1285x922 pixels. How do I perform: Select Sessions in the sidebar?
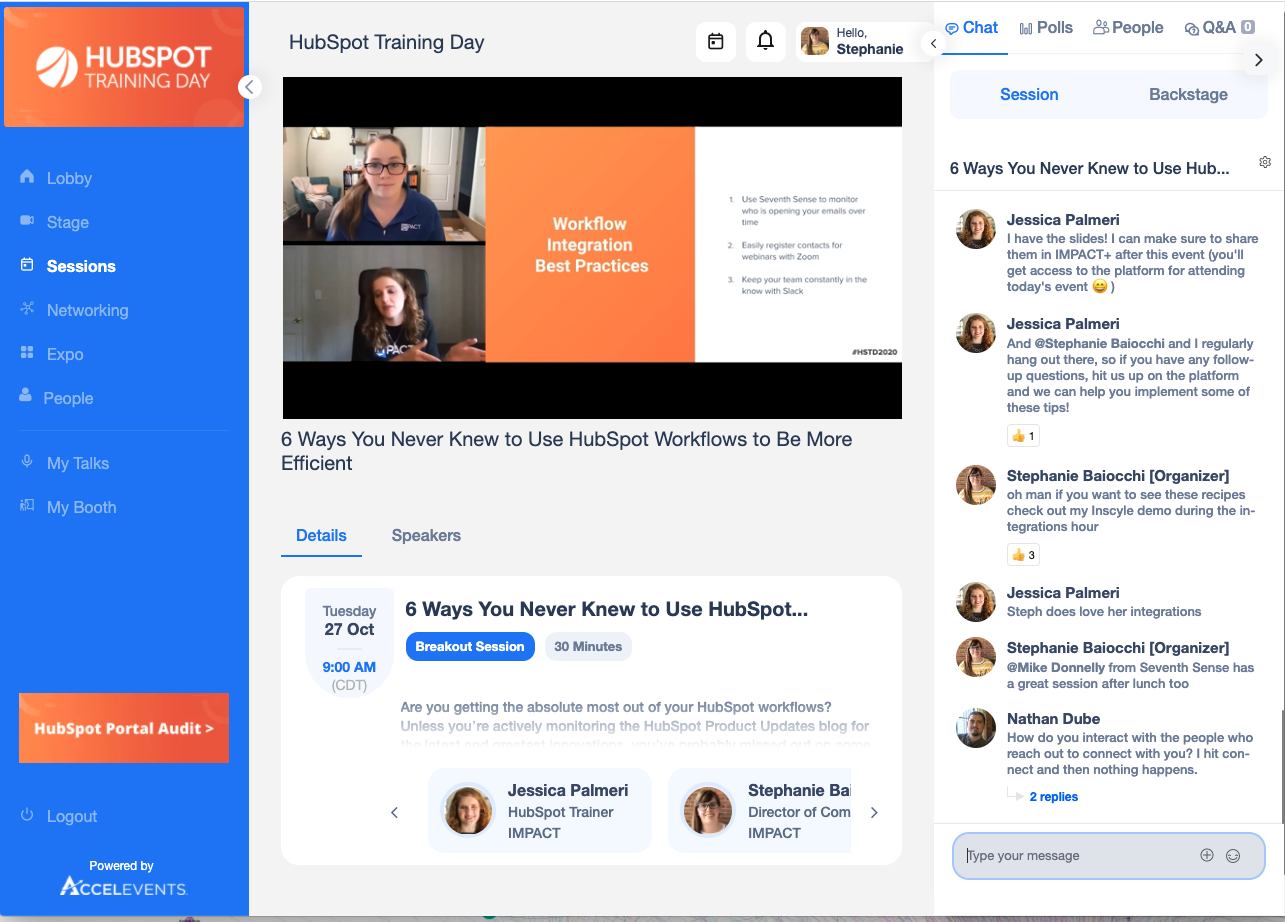[x=81, y=266]
